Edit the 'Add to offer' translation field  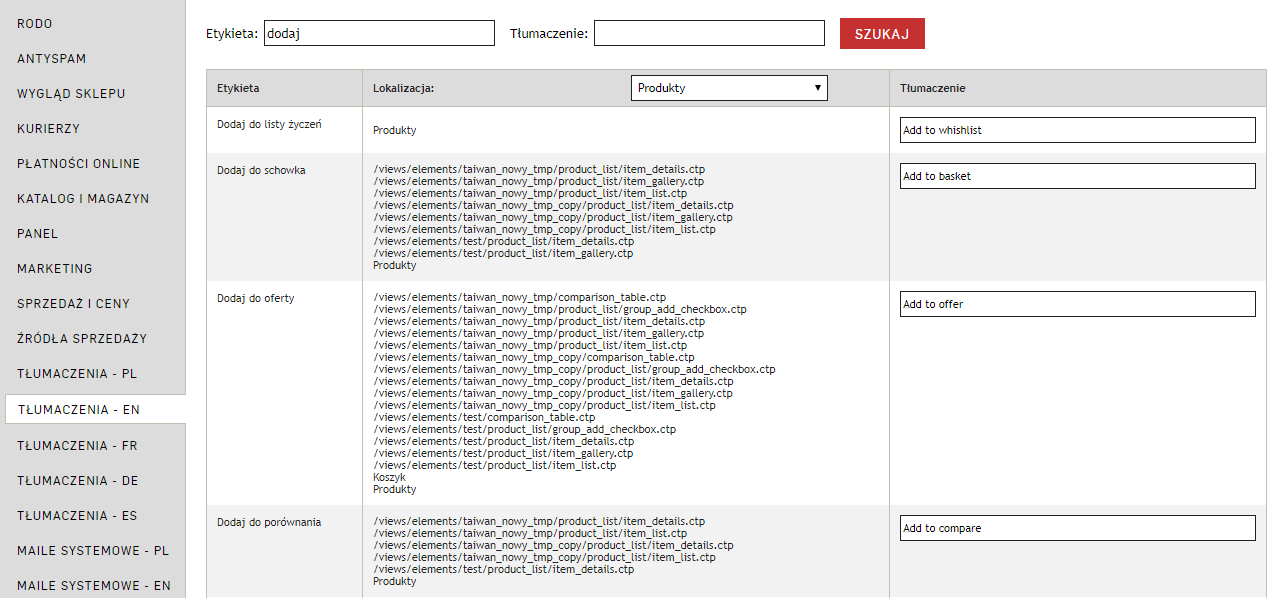[1077, 304]
